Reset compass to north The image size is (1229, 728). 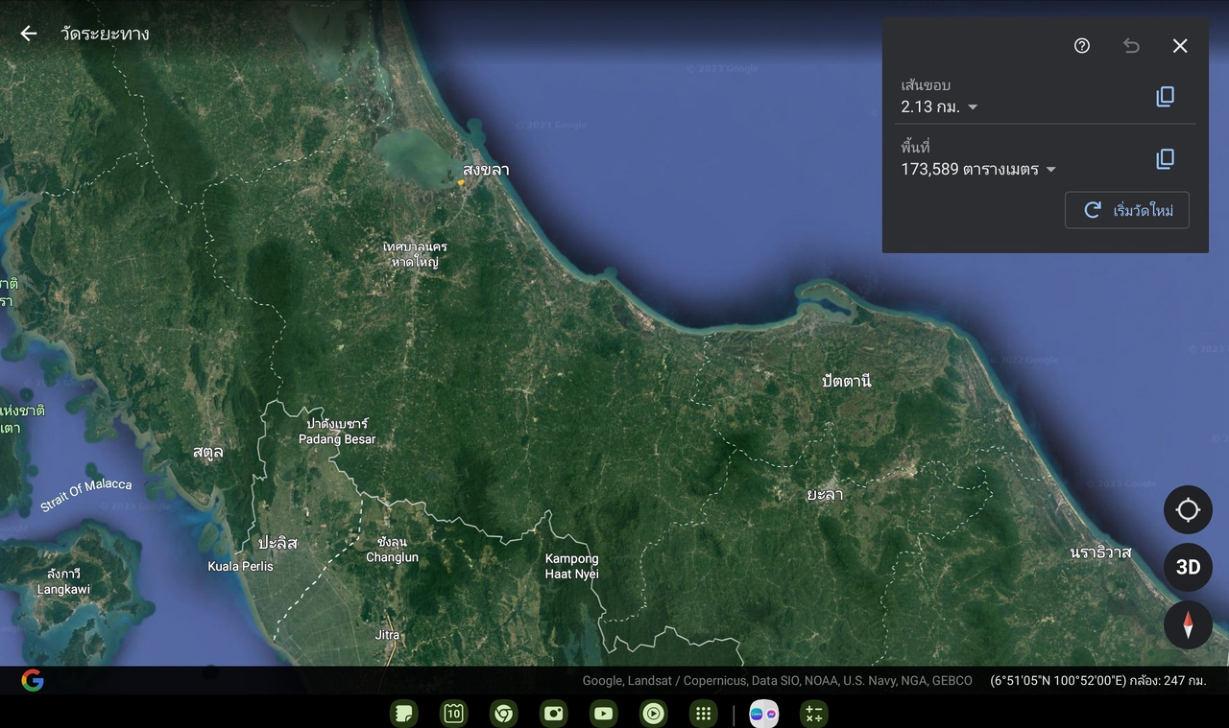pos(1188,625)
